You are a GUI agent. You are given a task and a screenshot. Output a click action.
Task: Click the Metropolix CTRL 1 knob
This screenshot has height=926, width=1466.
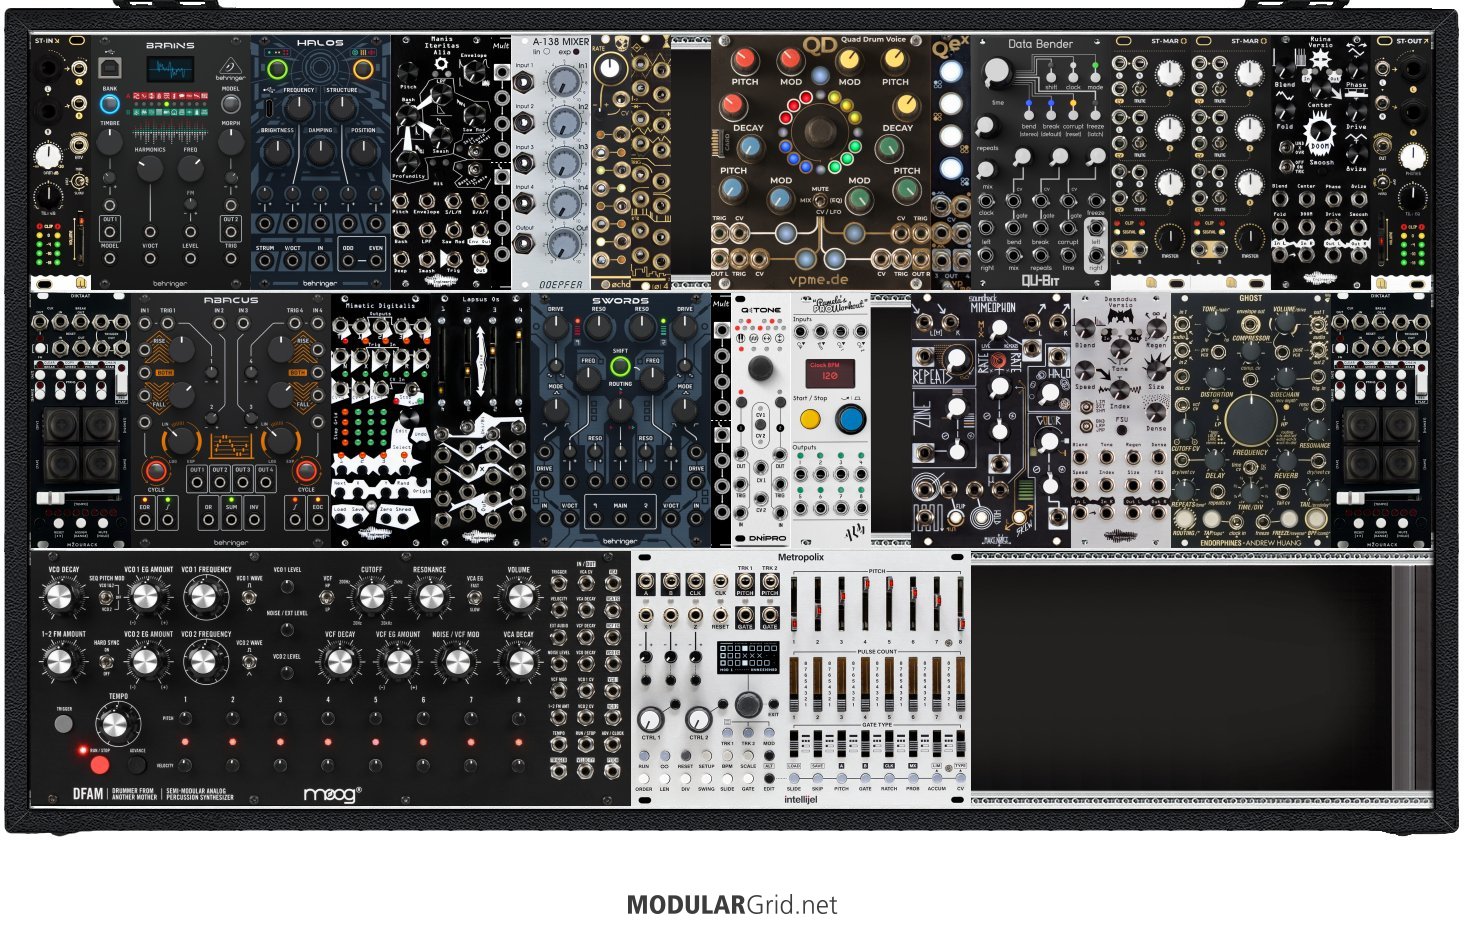click(651, 719)
